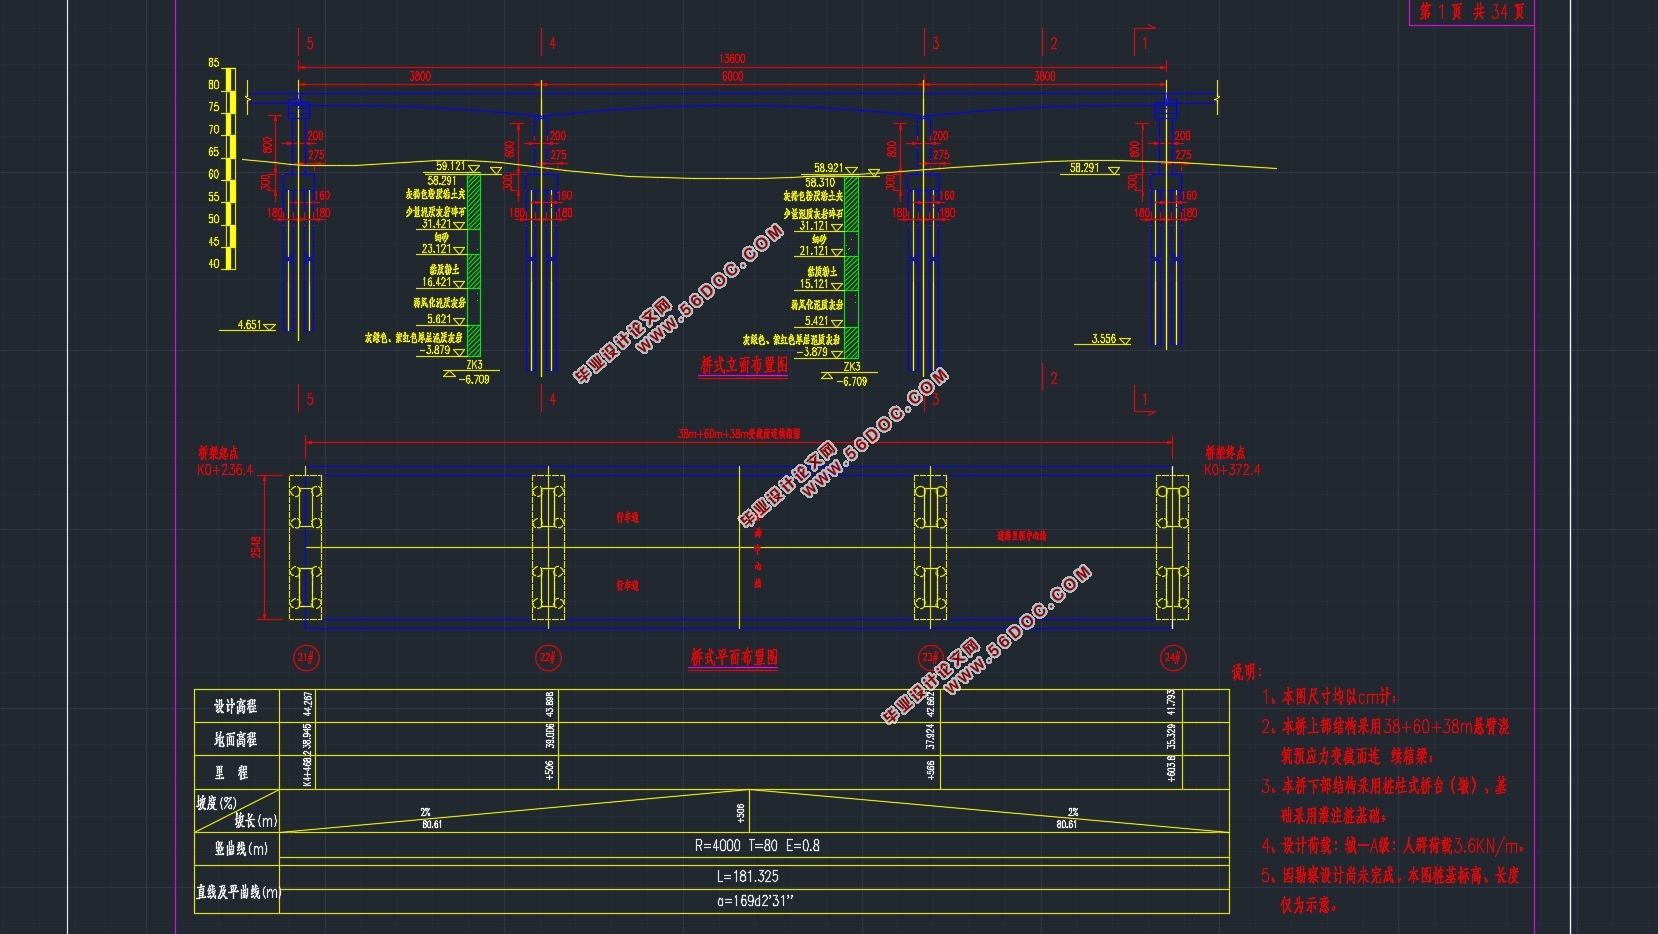
Task: Select the 坡度(%) header cell
Action: (216, 802)
